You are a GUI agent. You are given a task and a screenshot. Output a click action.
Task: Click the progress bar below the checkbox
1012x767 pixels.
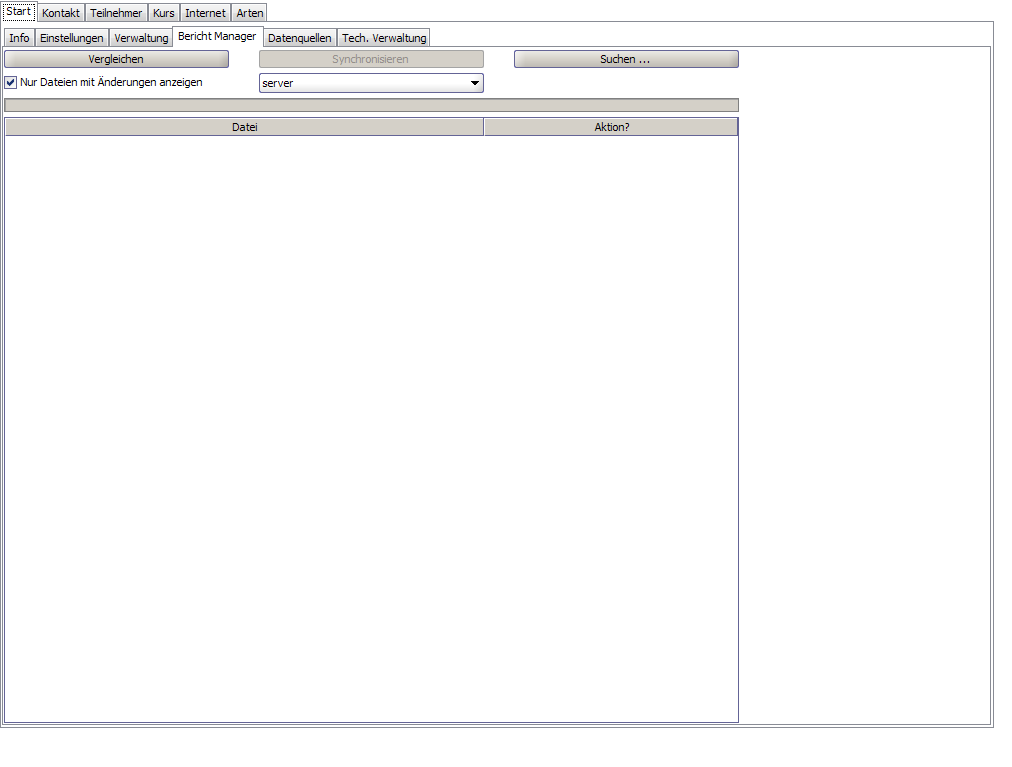point(371,105)
